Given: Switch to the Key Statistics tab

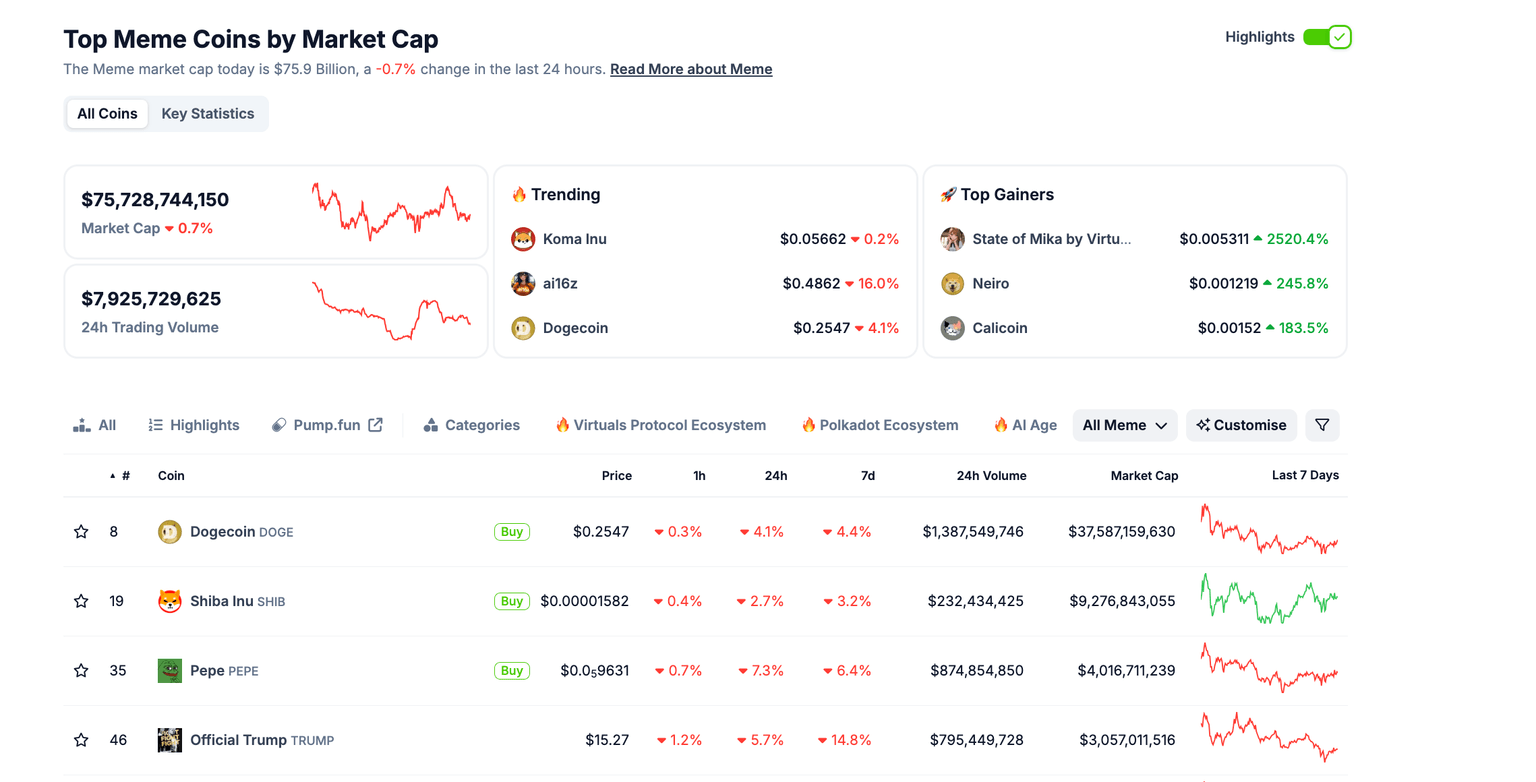Looking at the screenshot, I should pyautogui.click(x=208, y=114).
